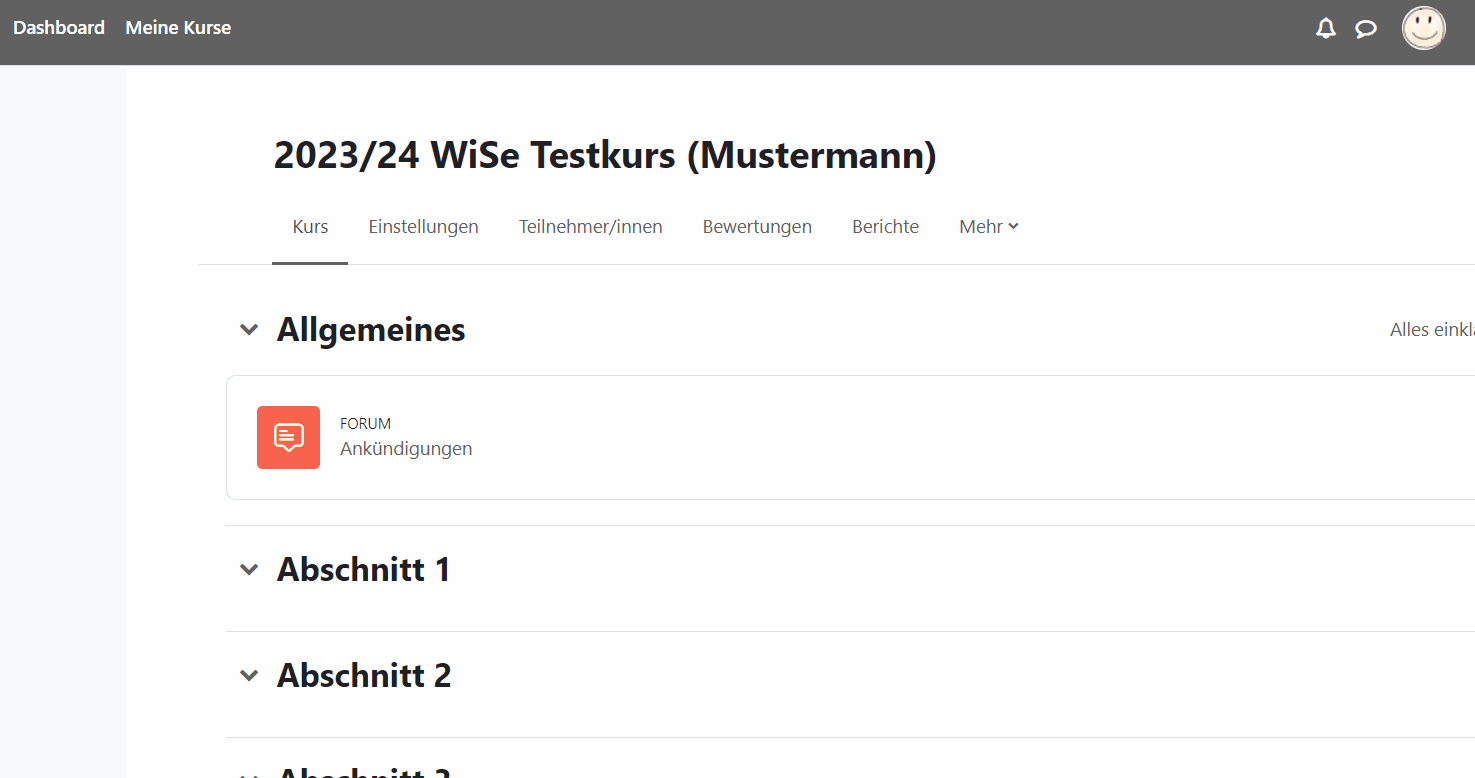The width and height of the screenshot is (1475, 778).
Task: Collapse the Abschnitt 2 section
Action: tap(249, 675)
